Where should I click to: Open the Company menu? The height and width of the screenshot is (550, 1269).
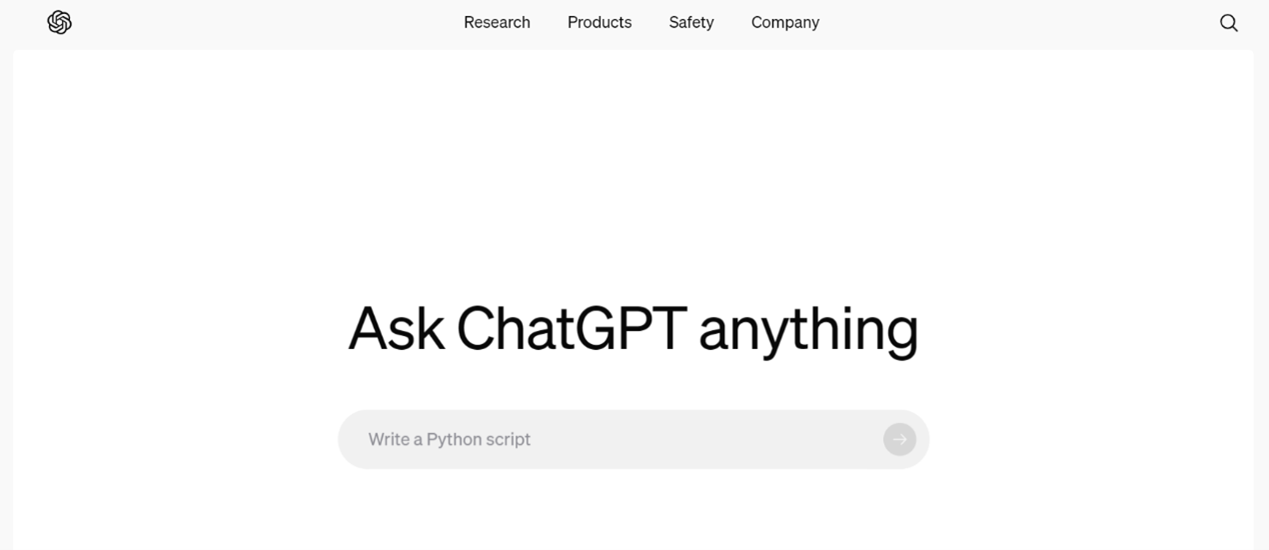pyautogui.click(x=785, y=22)
